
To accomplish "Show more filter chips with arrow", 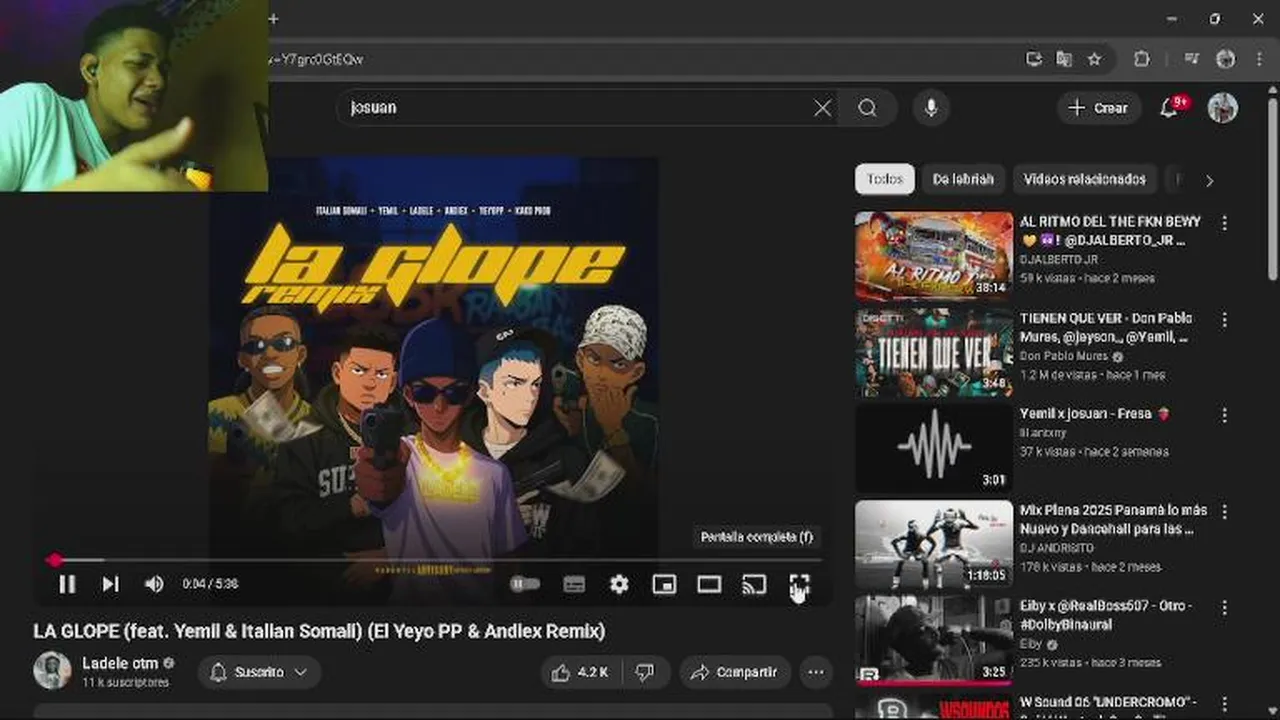I will 1209,181.
